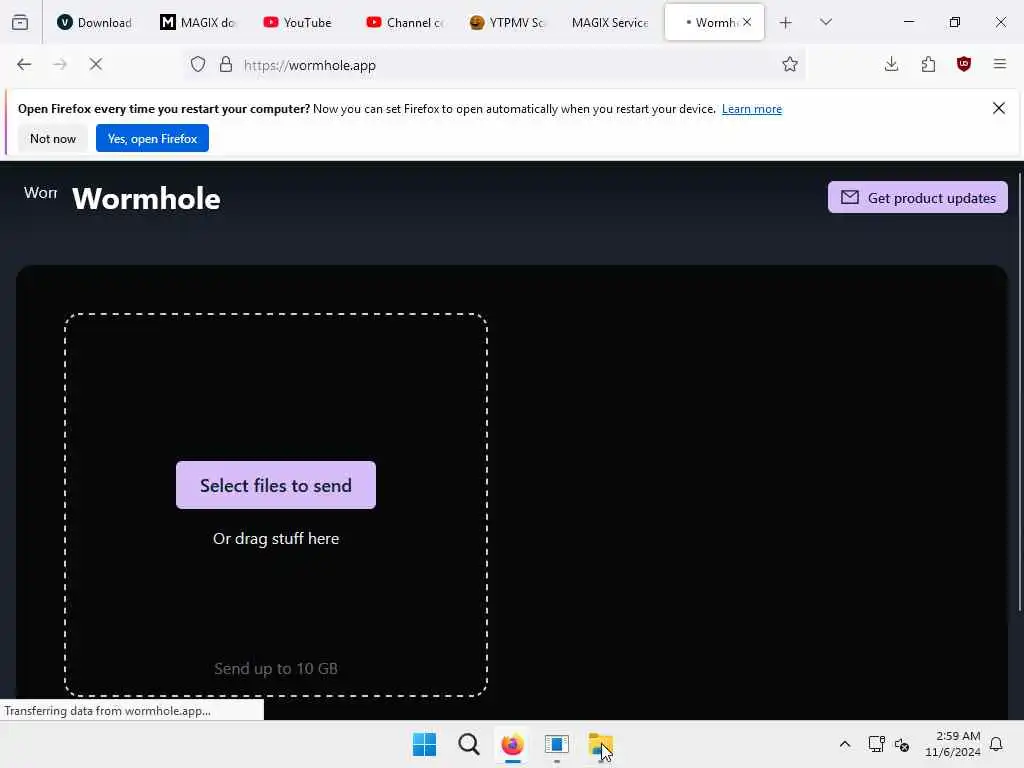Switch to the YouTube tab
Screen dimensions: 1024x768
tap(298, 22)
